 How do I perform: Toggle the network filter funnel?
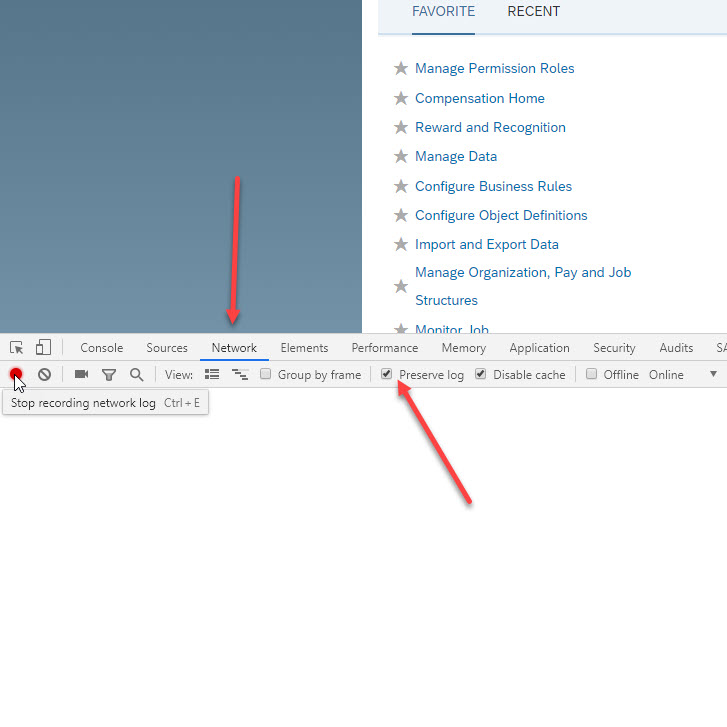coord(109,375)
